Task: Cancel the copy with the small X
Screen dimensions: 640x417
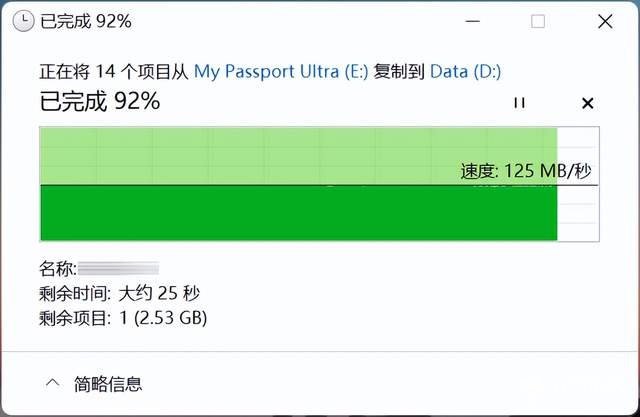Action: click(587, 103)
